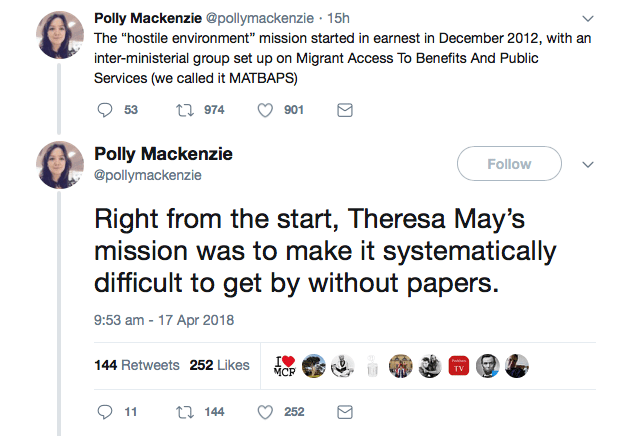Expand more options chevron beside Follow
This screenshot has width=635, height=436.
point(588,164)
